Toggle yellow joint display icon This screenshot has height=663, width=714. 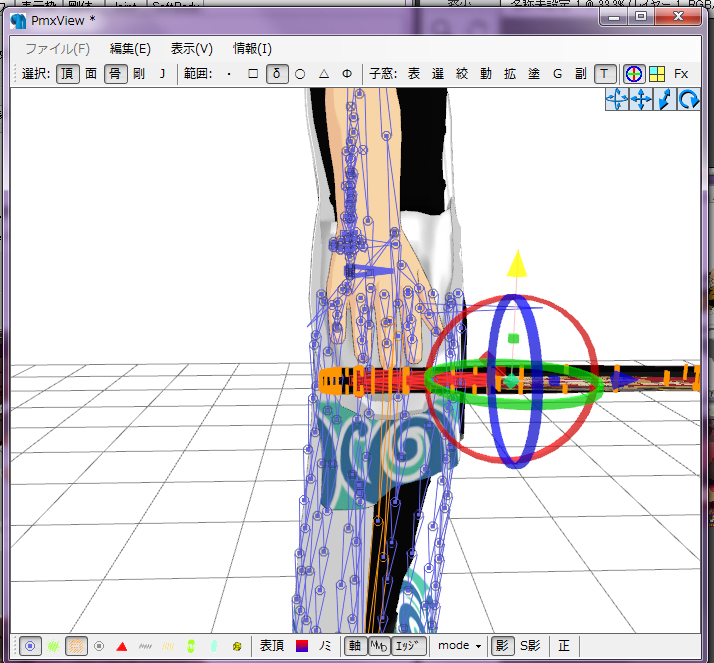tap(237, 646)
